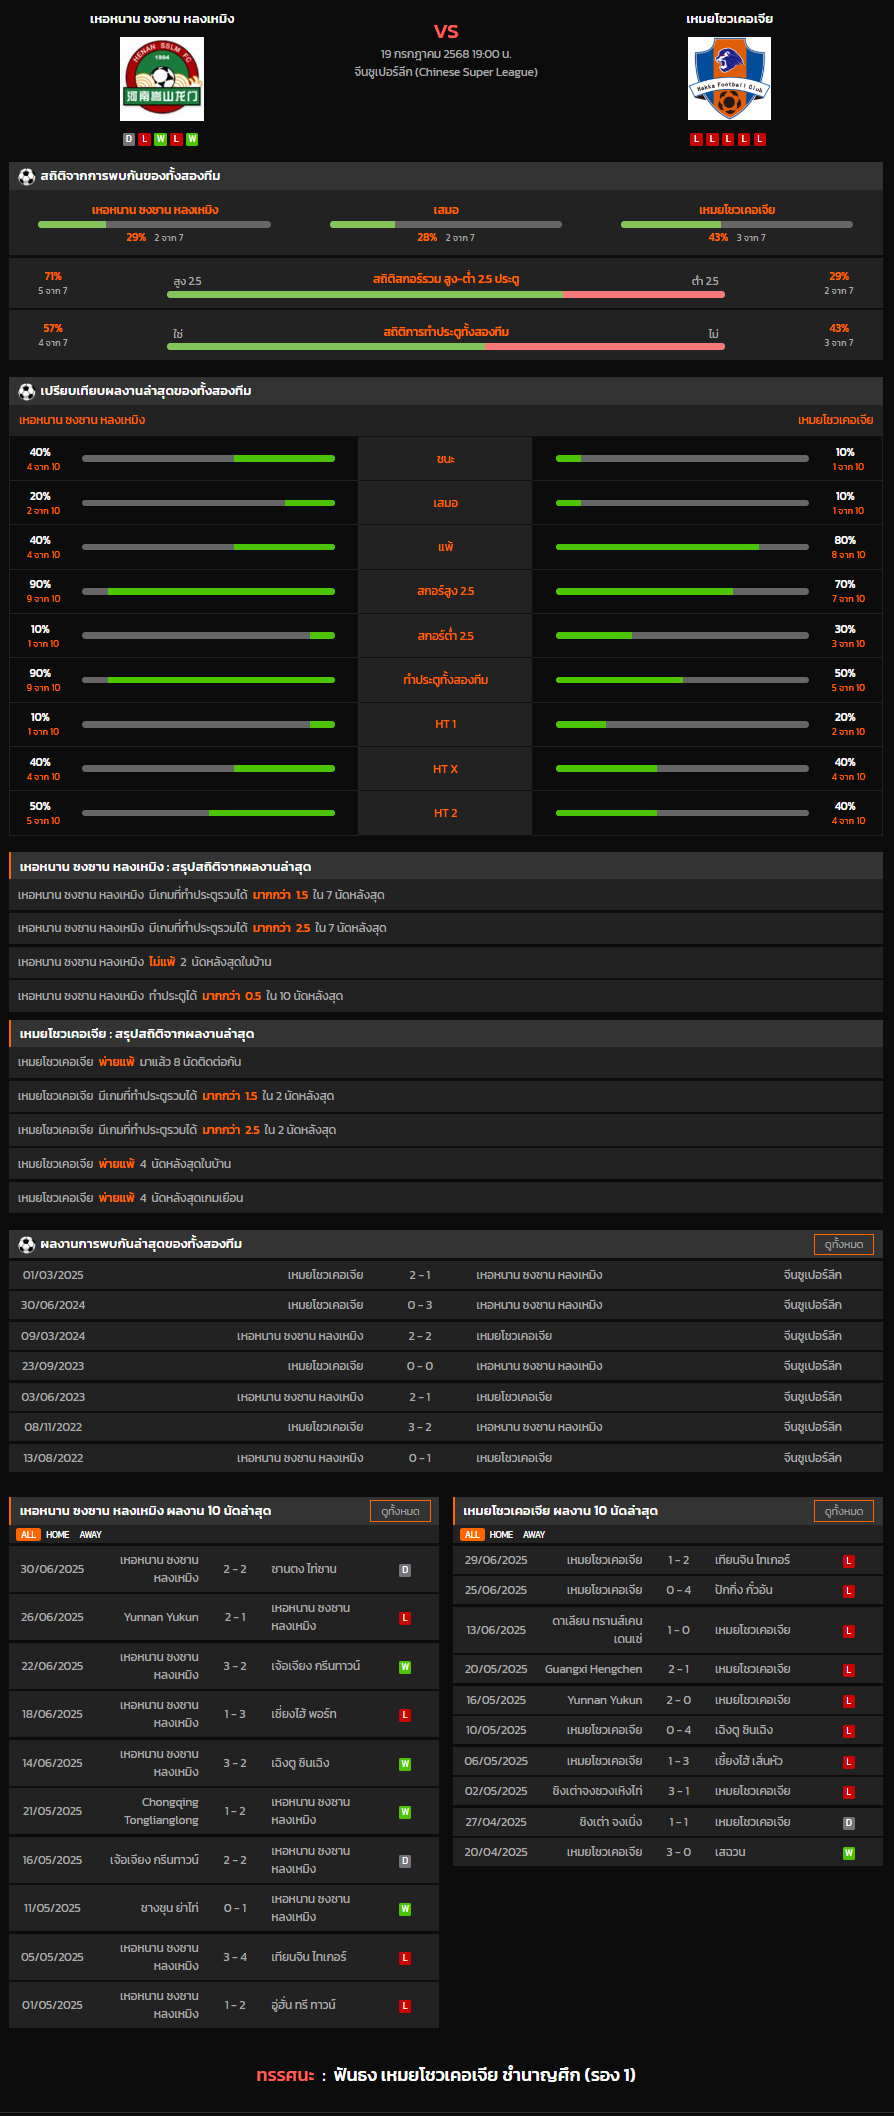Click the D badge in 27/04/2025 row
Screen dimensions: 894x2116
pyautogui.click(x=848, y=1823)
